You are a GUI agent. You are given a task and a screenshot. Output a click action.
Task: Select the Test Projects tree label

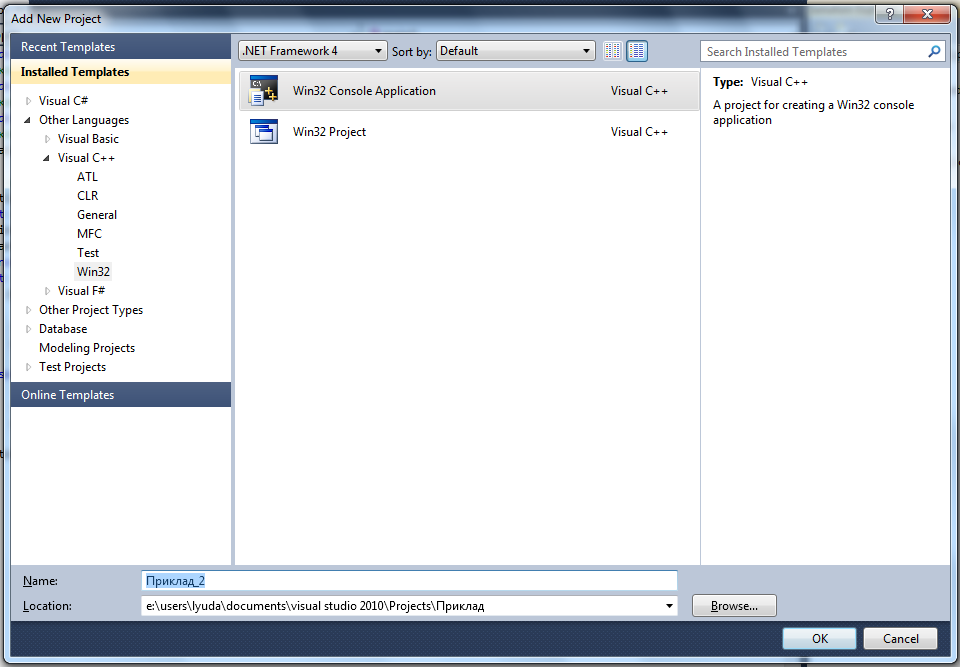(x=72, y=367)
